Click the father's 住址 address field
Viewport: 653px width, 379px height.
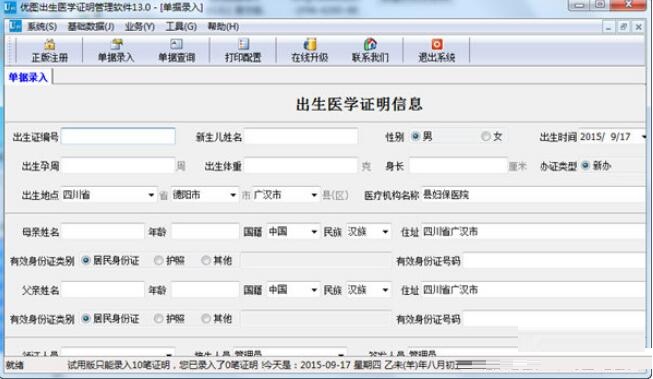(x=533, y=290)
